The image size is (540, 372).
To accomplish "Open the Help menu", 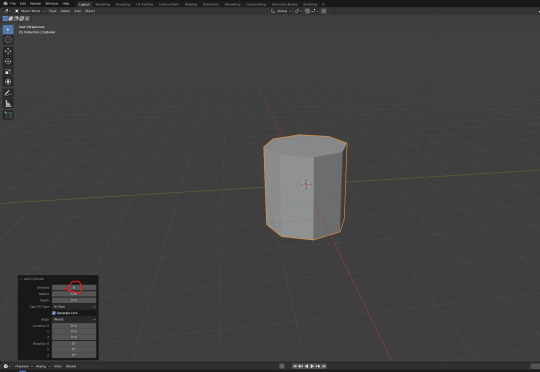I will [x=66, y=3].
